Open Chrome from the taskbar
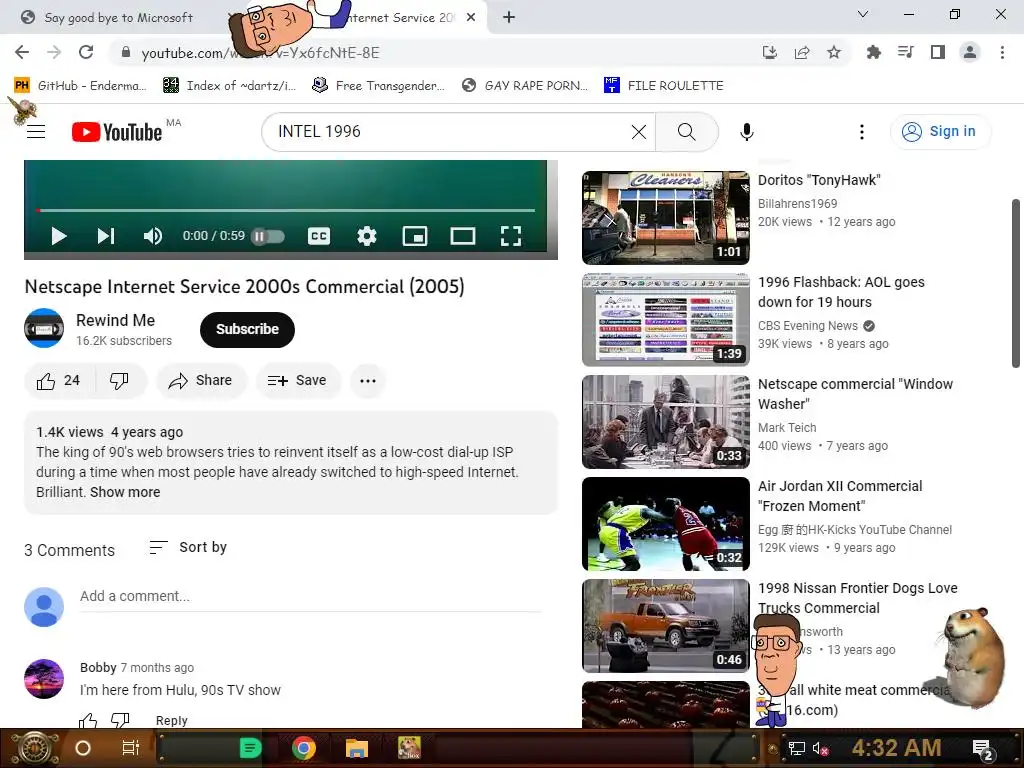 (x=304, y=748)
